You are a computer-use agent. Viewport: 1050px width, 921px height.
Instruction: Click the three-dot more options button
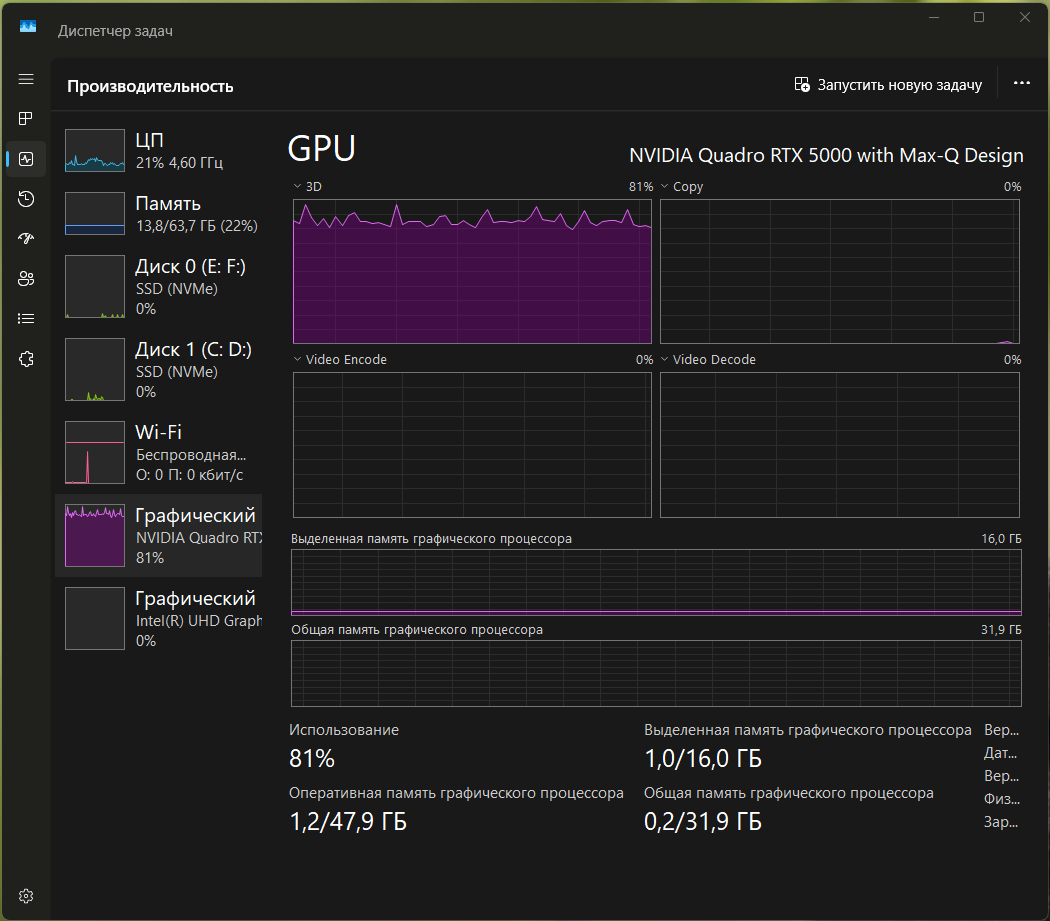click(1021, 84)
